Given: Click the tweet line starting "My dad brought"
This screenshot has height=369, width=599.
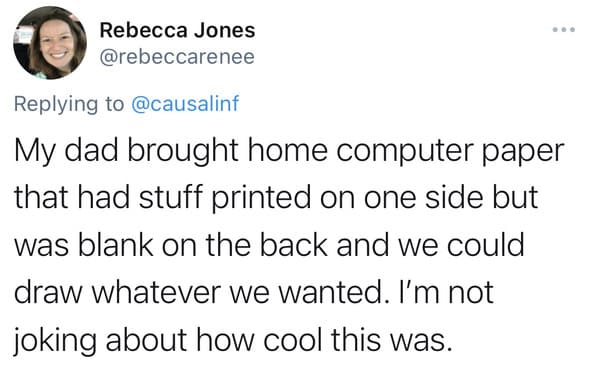Looking at the screenshot, I should pos(289,151).
